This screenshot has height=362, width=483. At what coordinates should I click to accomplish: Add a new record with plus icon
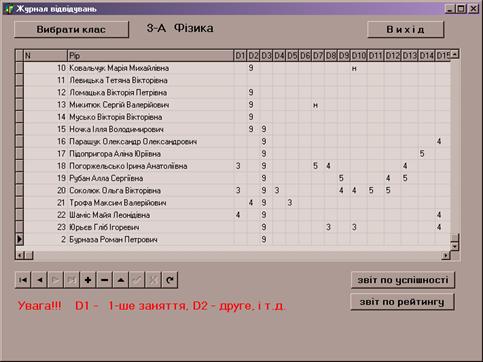(x=88, y=280)
